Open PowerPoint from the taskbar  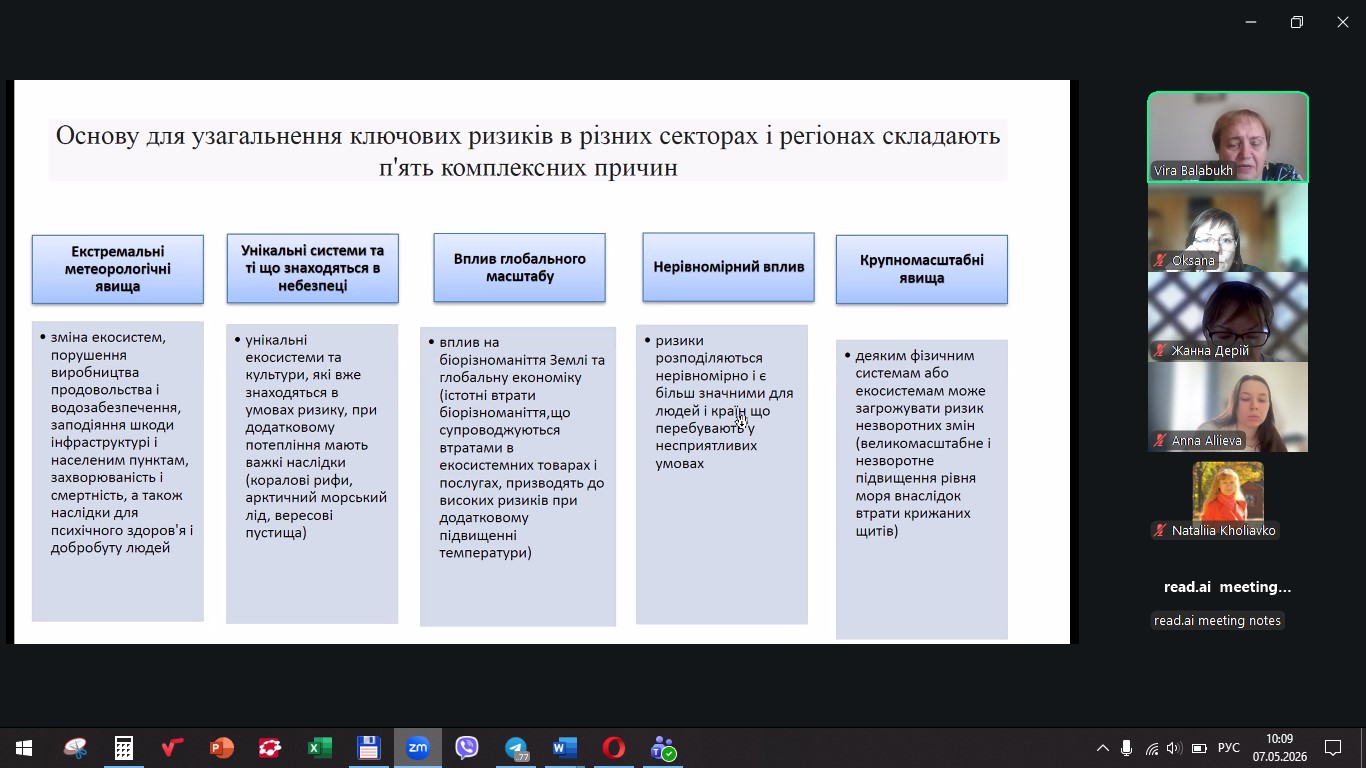[222, 748]
